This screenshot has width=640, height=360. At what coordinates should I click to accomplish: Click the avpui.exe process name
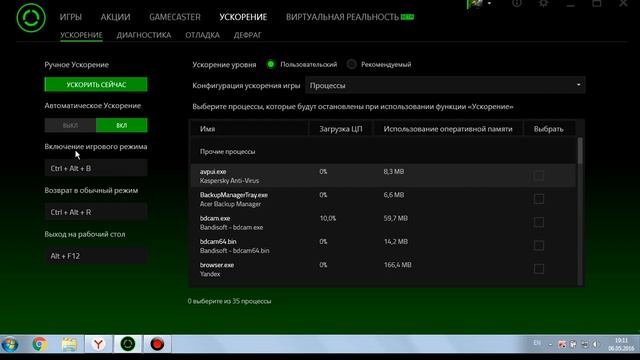pos(213,172)
